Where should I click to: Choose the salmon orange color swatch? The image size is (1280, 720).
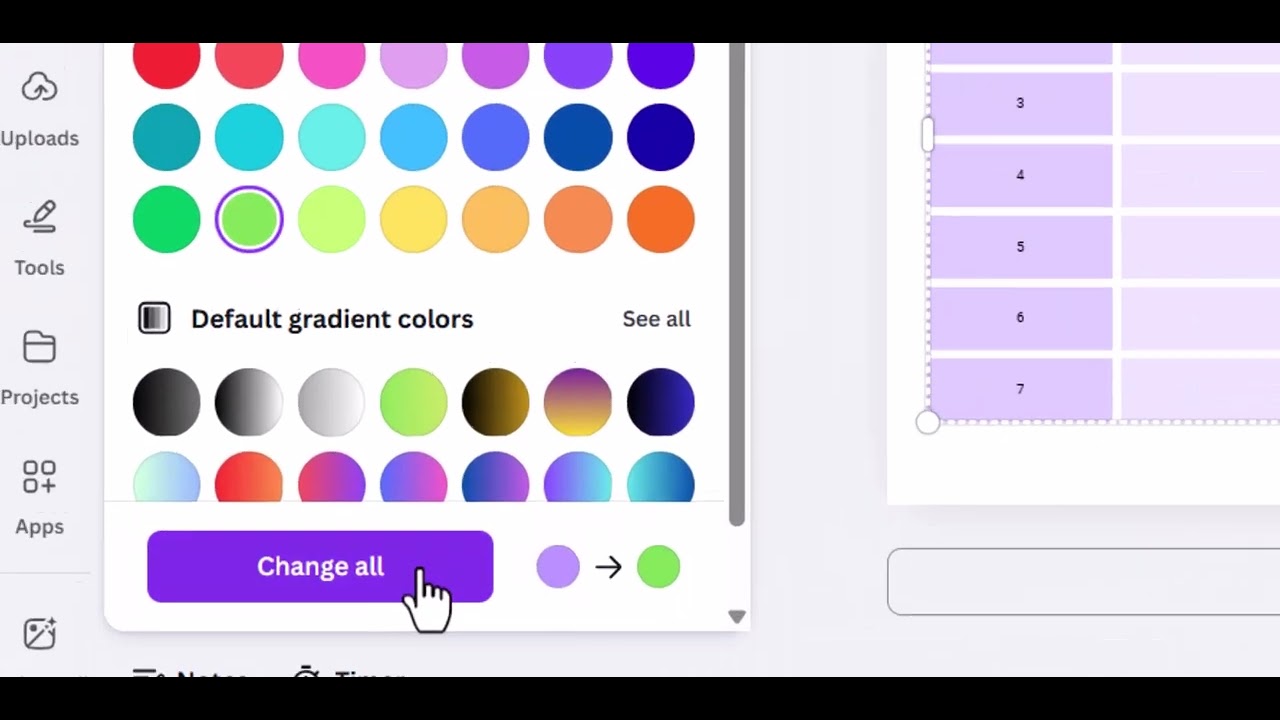point(578,219)
